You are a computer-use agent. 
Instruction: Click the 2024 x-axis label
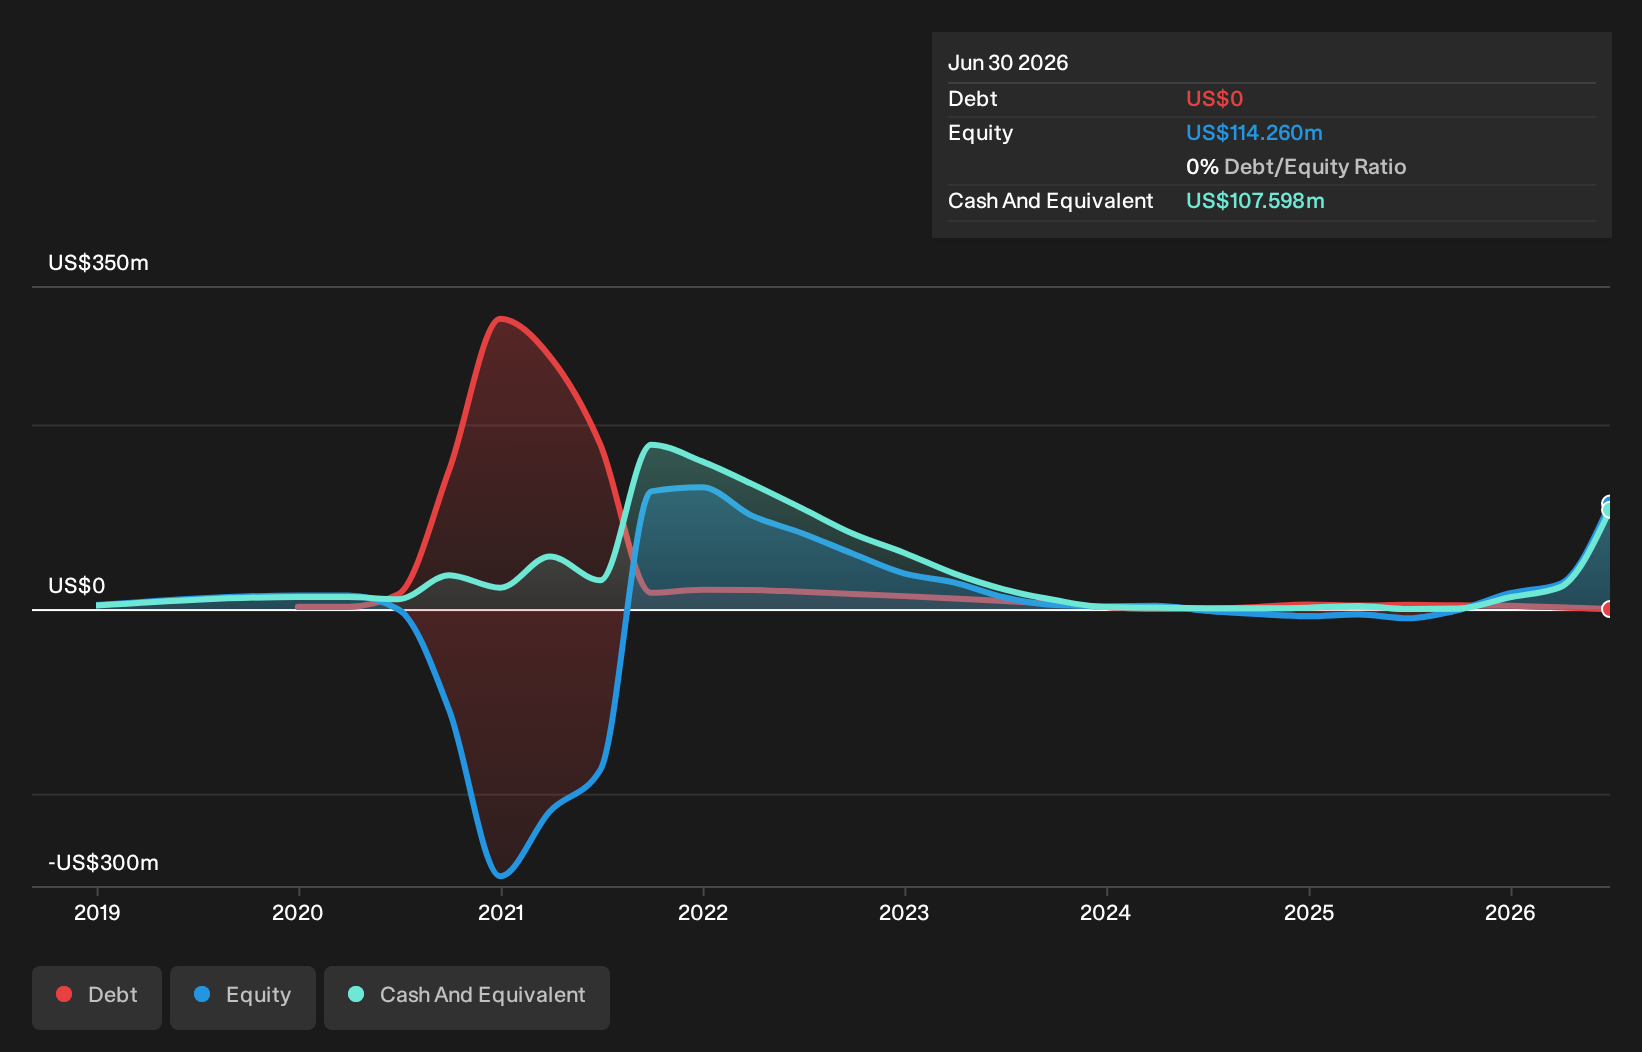[1106, 912]
